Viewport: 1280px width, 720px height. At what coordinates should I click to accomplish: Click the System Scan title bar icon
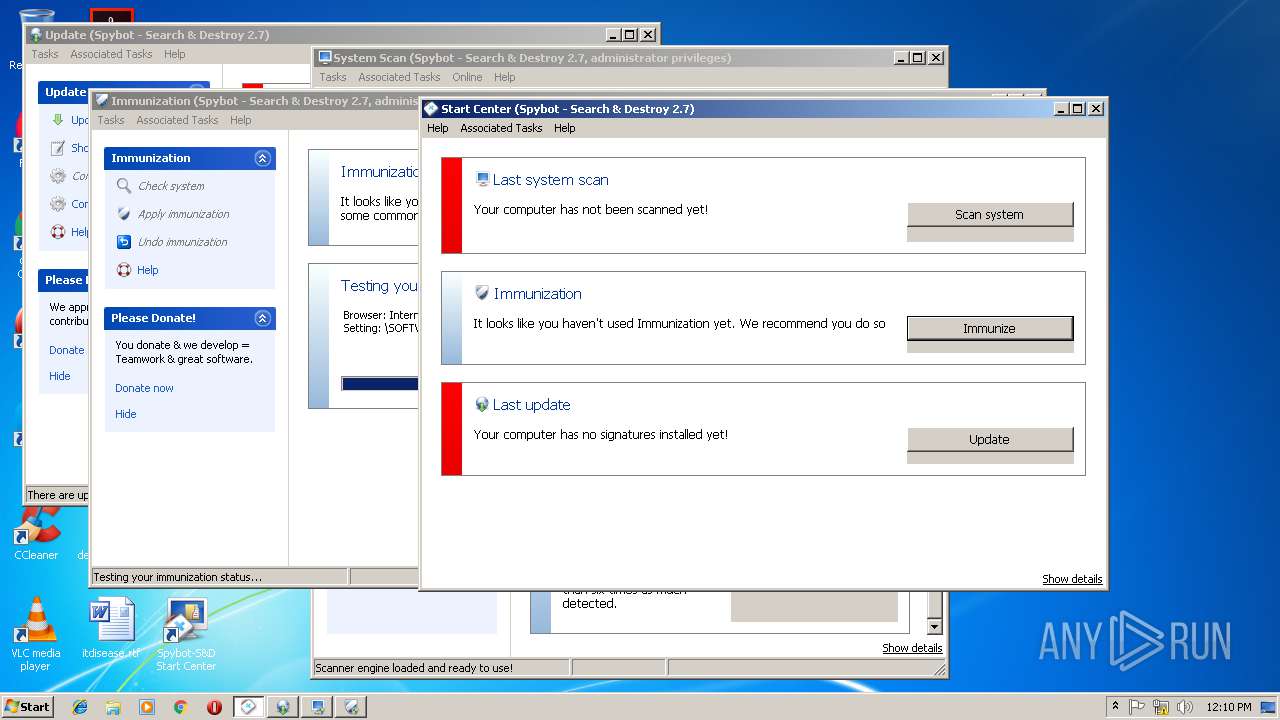coord(325,58)
